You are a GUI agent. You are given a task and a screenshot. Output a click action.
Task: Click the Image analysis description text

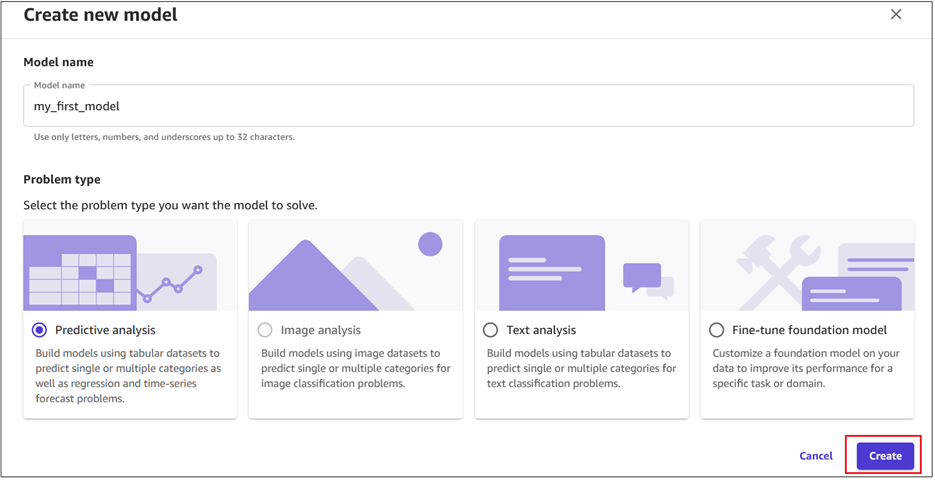tap(355, 368)
